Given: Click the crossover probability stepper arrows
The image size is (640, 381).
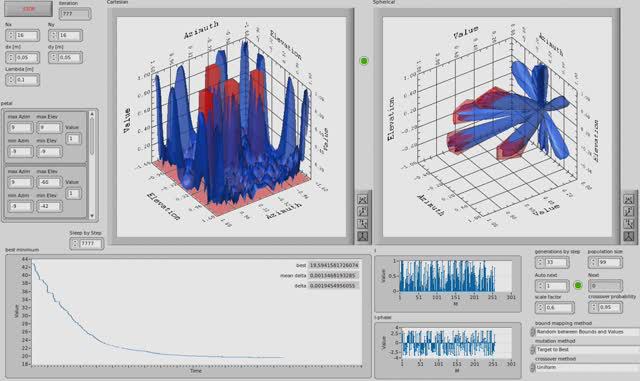Looking at the screenshot, I should 593,307.
